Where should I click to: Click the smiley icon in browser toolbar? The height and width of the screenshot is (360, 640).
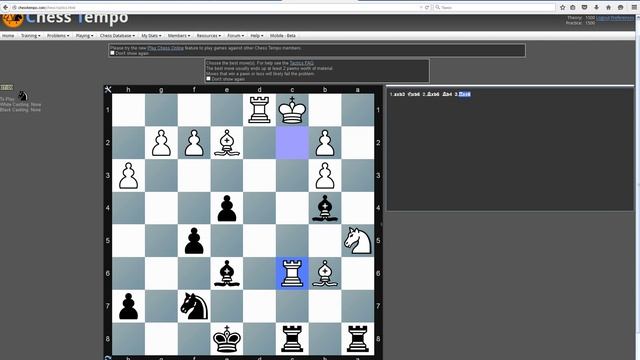[x=620, y=7]
